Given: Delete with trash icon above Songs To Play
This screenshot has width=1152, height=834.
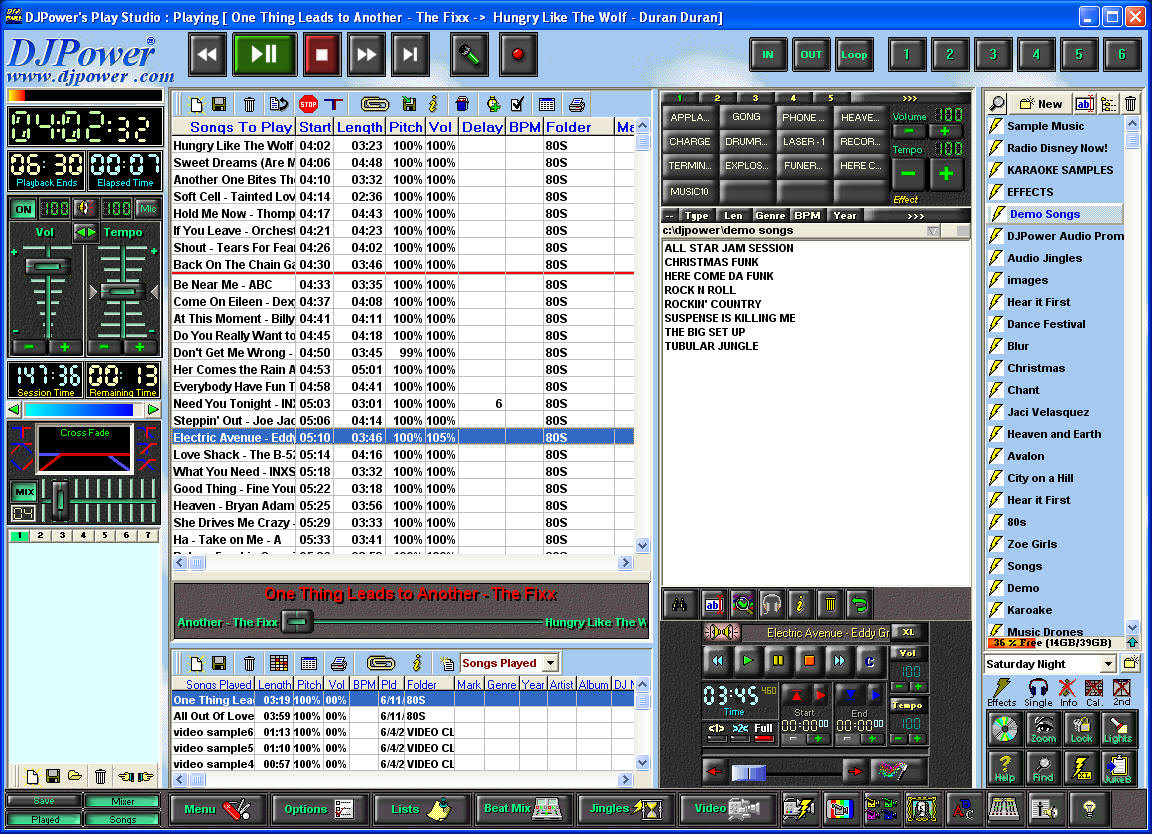Looking at the screenshot, I should click(249, 104).
